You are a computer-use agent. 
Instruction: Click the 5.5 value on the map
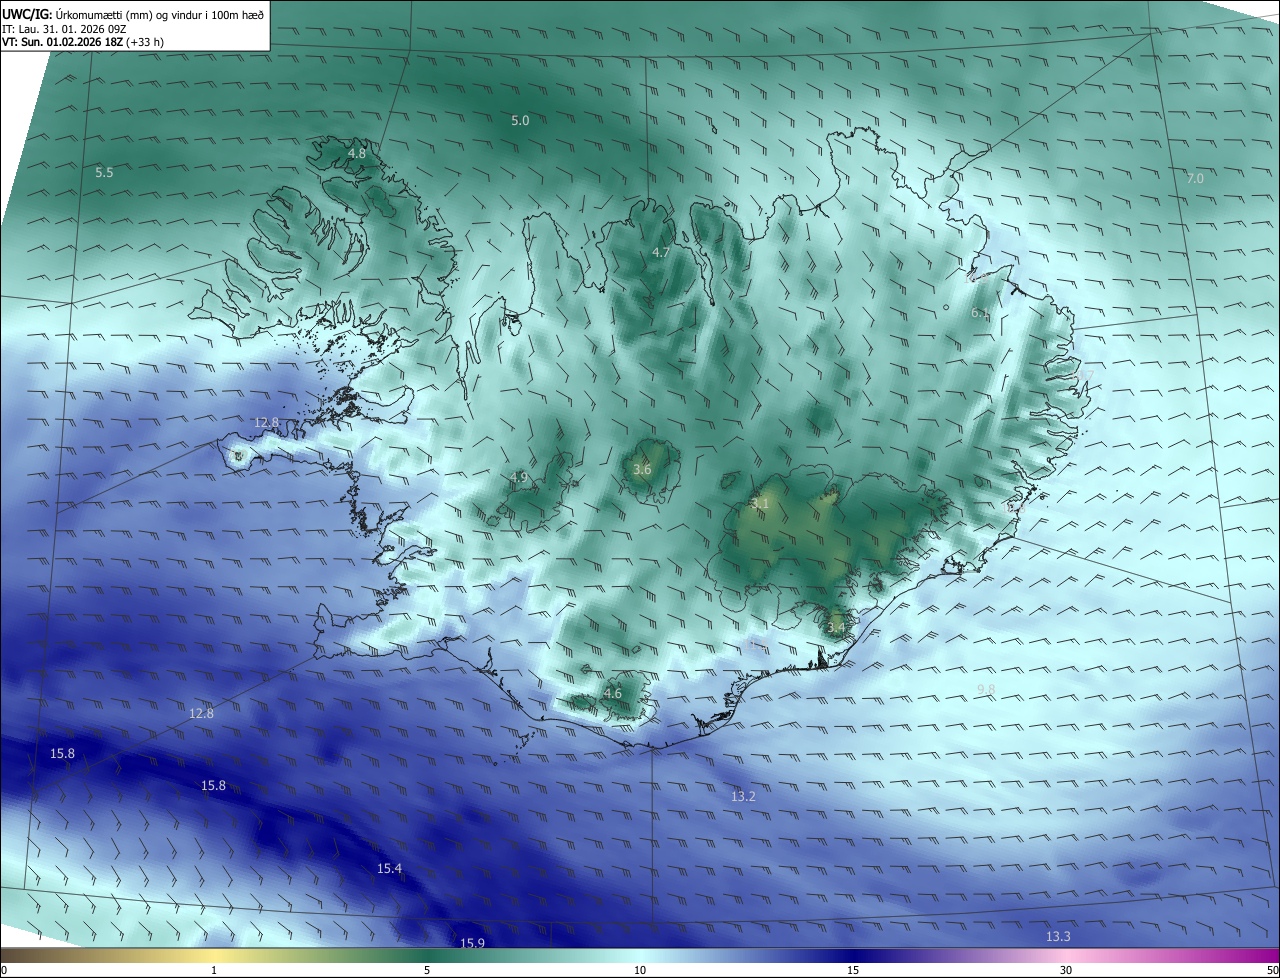[x=104, y=173]
